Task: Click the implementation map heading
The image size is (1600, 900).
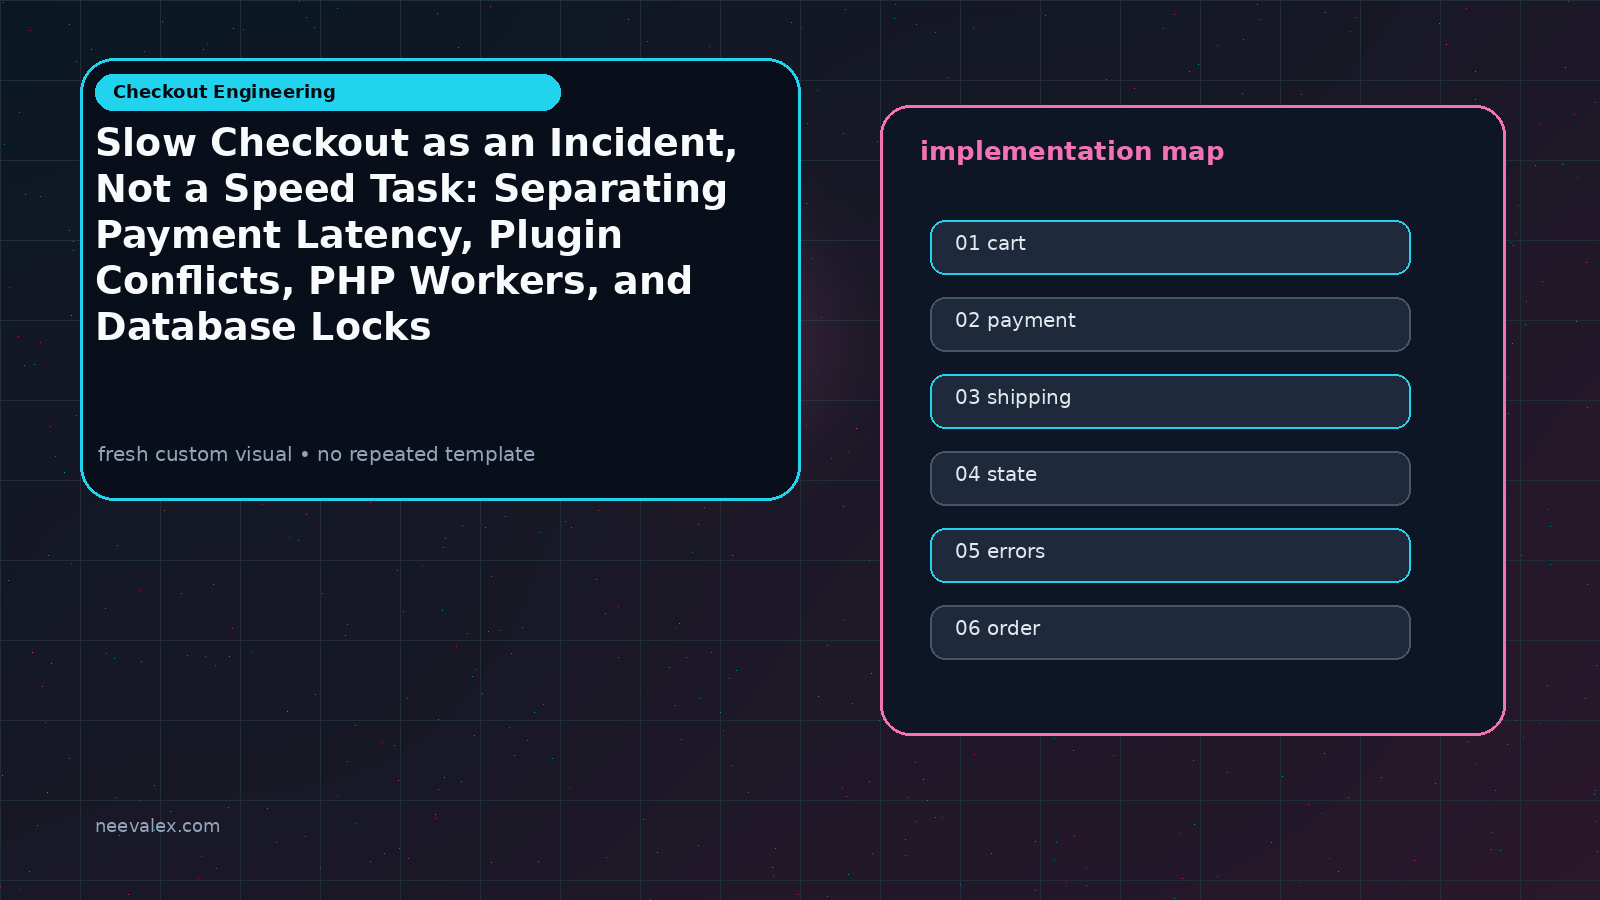Action: 1072,151
